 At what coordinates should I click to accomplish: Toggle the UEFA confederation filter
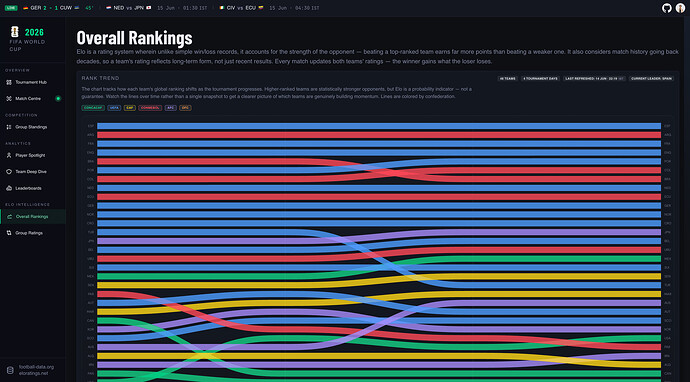pyautogui.click(x=114, y=108)
